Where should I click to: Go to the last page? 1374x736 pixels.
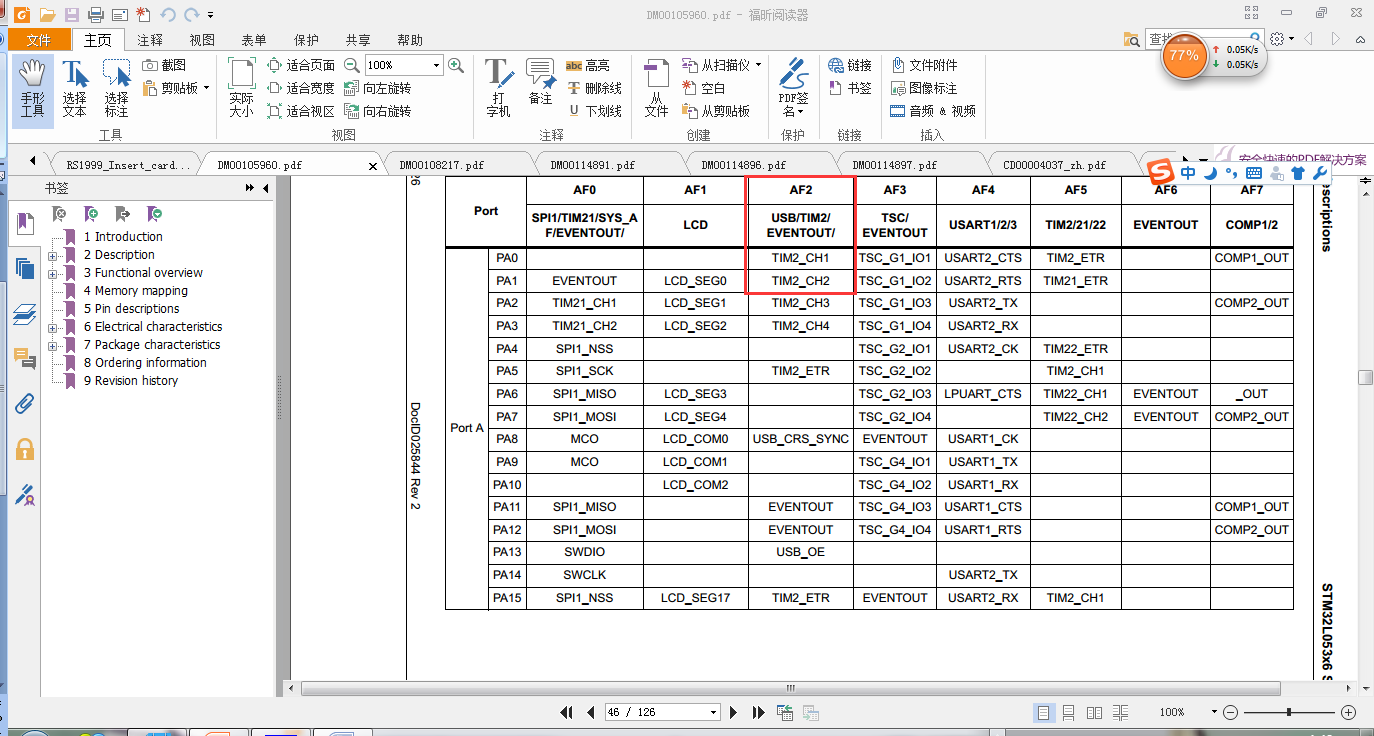(758, 712)
